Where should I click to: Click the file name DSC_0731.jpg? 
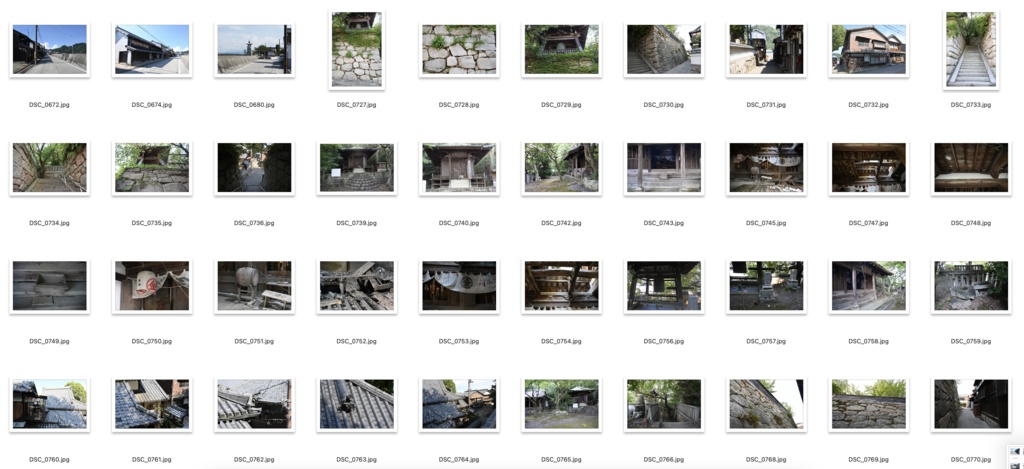point(766,105)
